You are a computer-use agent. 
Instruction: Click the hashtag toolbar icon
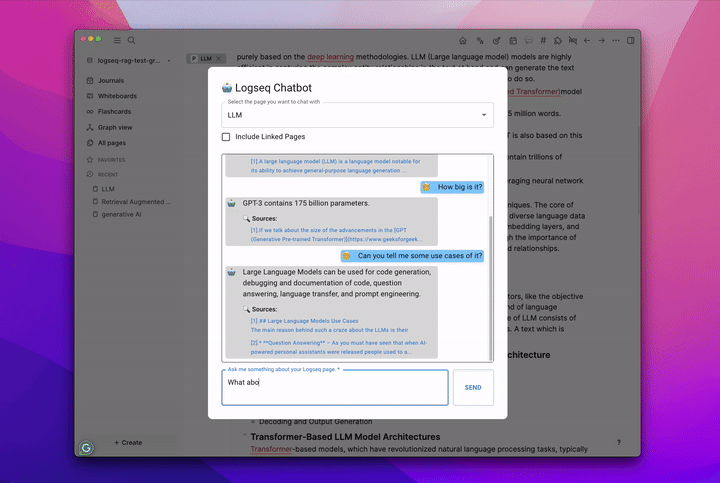[x=543, y=40]
